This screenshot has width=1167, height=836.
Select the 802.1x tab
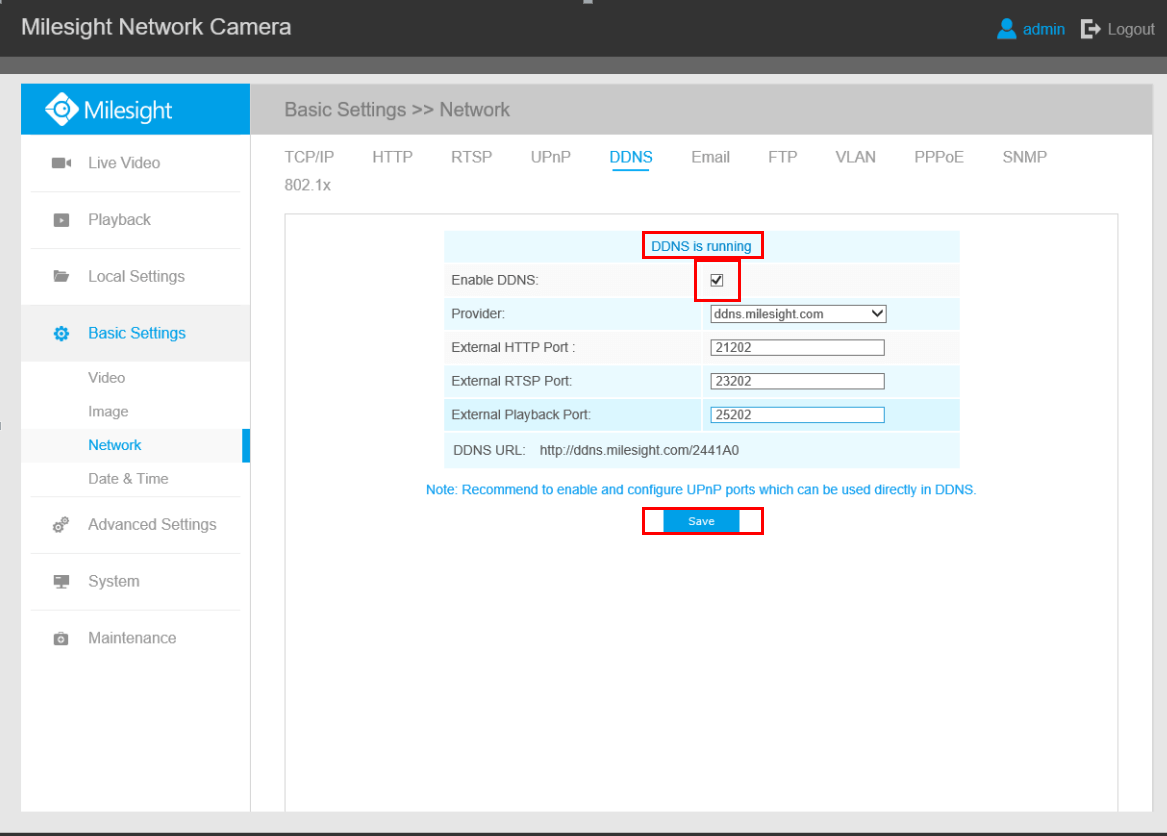coord(307,186)
